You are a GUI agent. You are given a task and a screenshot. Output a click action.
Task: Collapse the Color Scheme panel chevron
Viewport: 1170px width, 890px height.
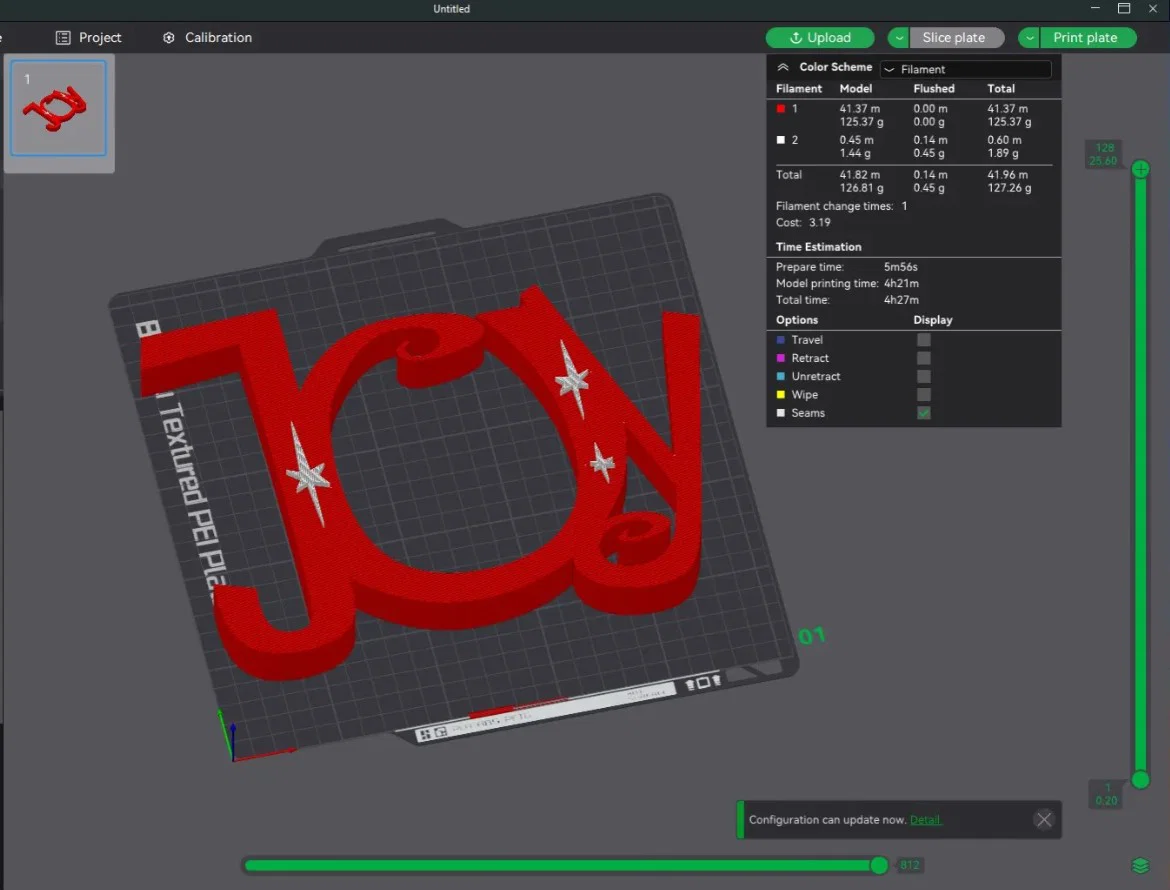pos(783,67)
